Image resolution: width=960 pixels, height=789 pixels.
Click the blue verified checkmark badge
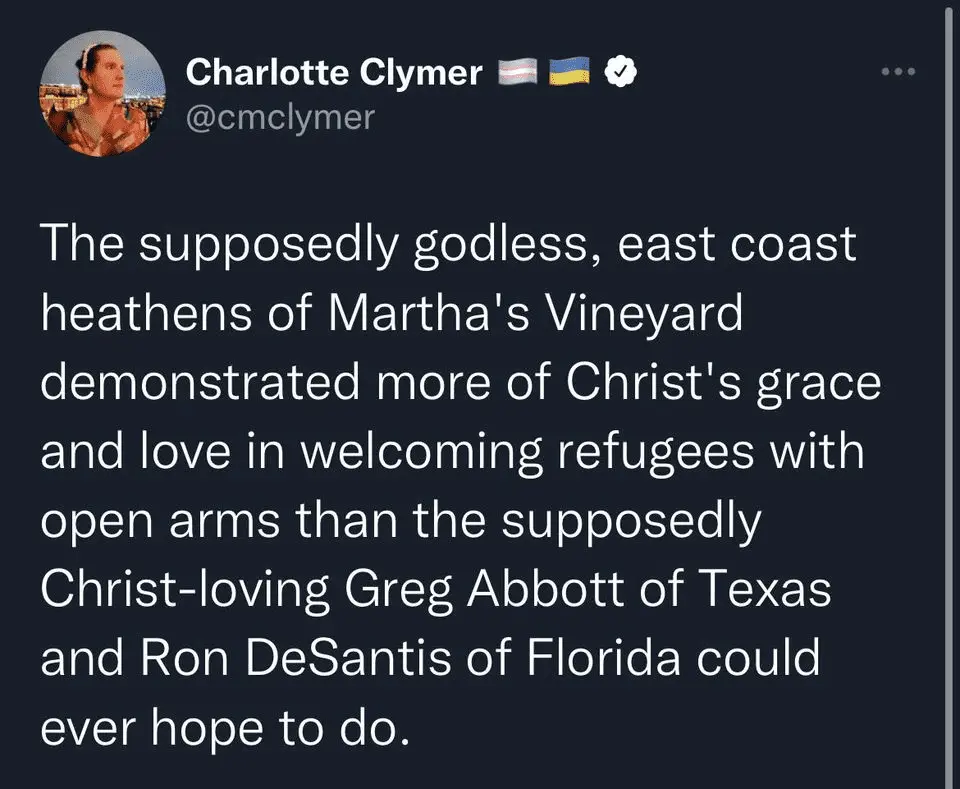point(622,72)
